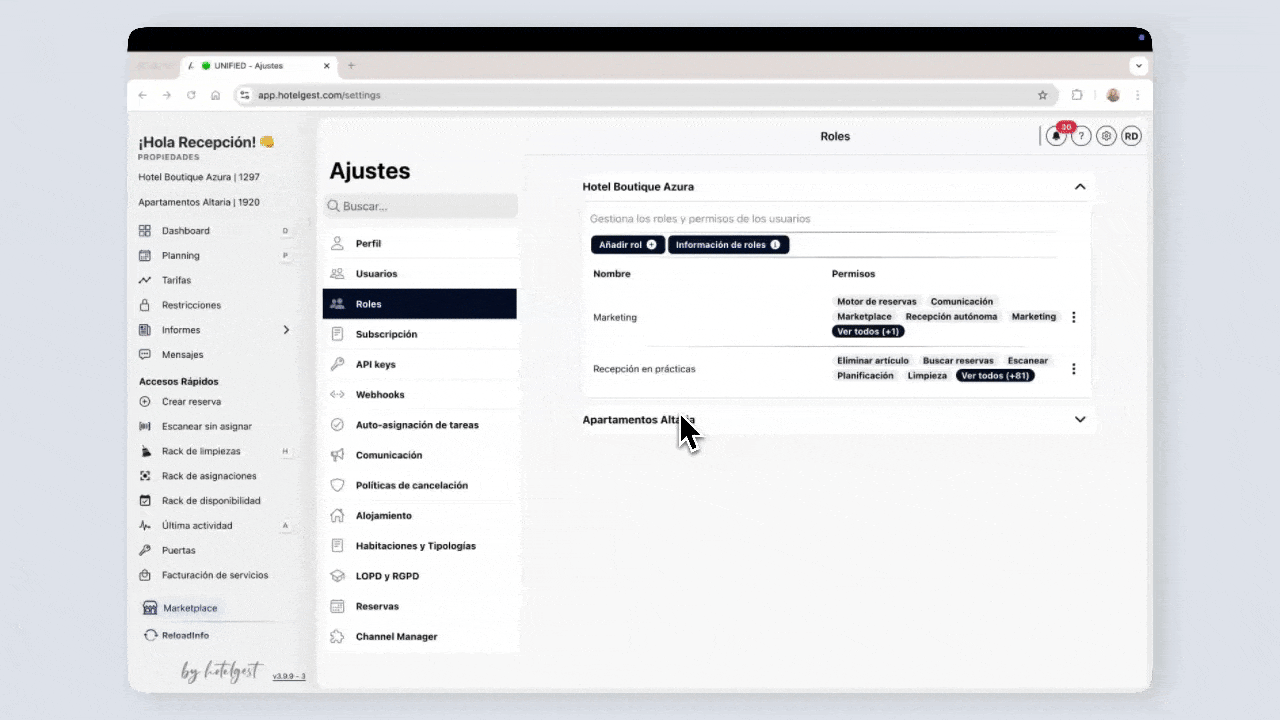Open three-dot menu for Recepción en prácticas
The height and width of the screenshot is (720, 1280).
point(1074,369)
